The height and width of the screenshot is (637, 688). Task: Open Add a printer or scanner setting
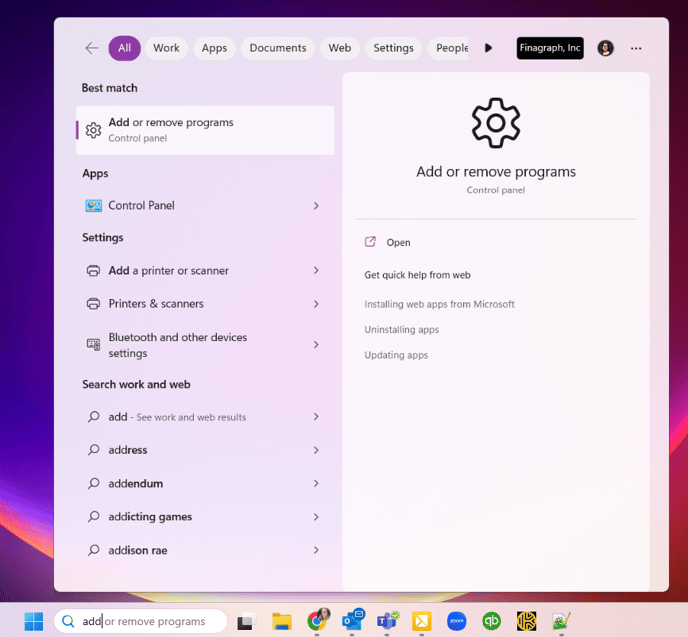(205, 271)
